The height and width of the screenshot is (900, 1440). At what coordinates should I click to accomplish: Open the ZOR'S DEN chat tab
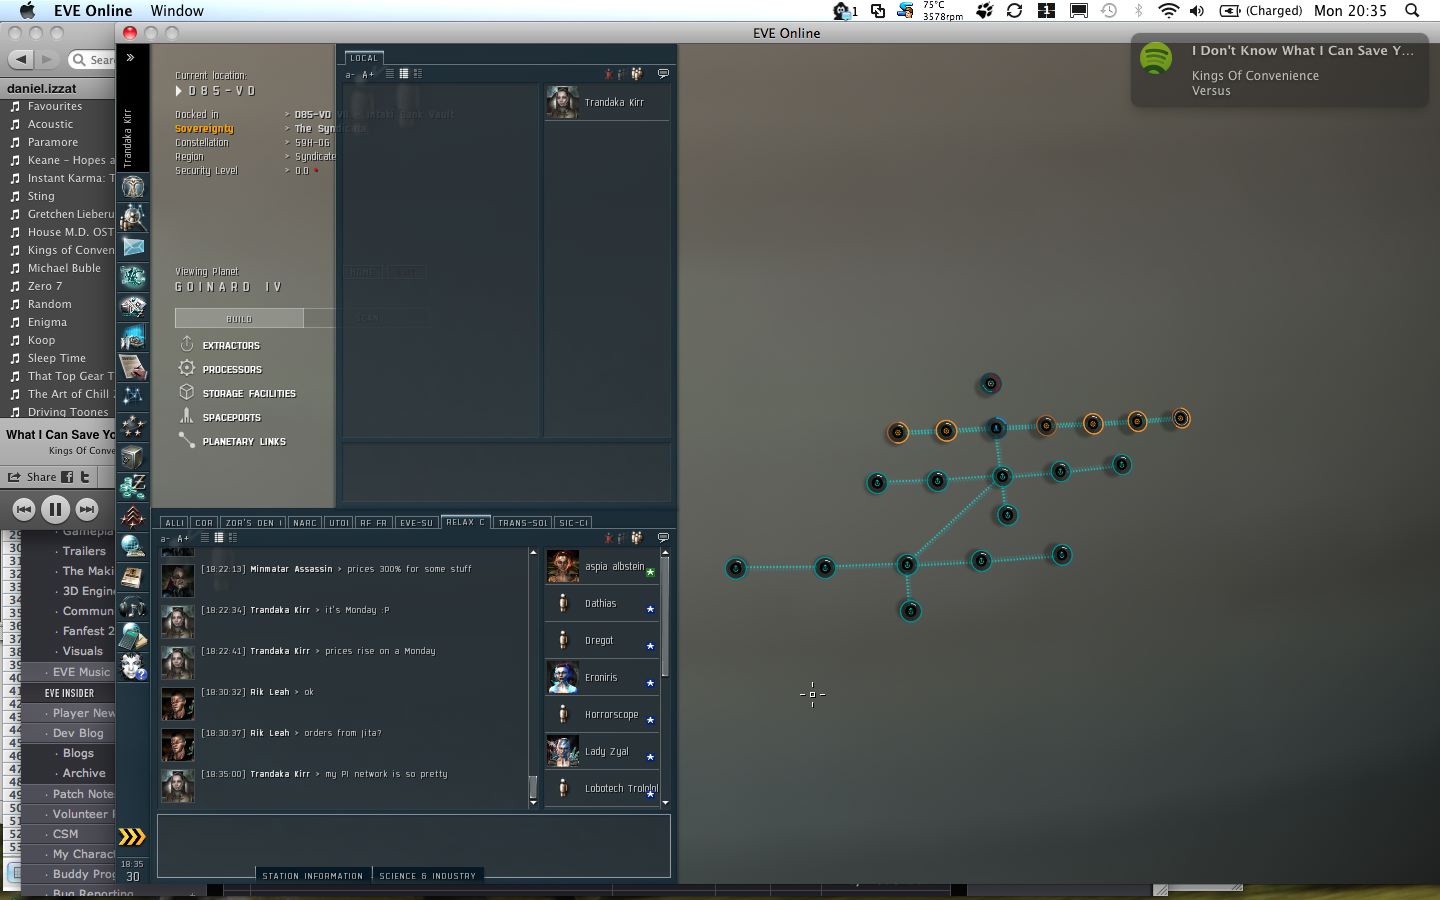[x=254, y=522]
